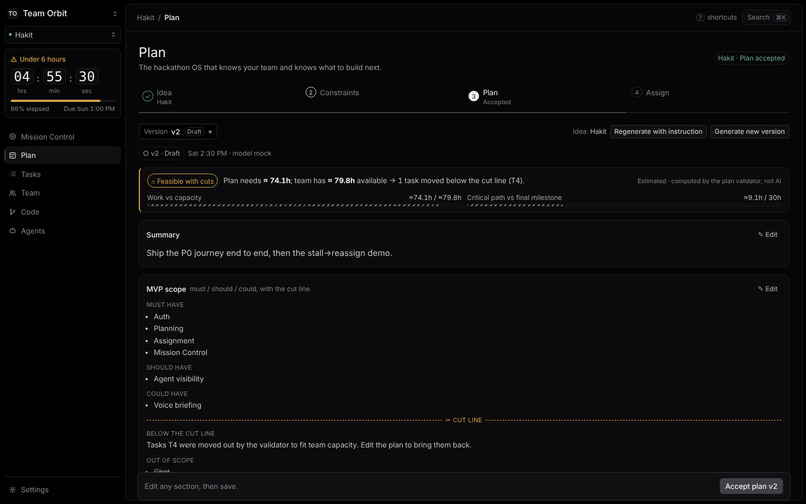The width and height of the screenshot is (806, 504).
Task: Click the Plan breadcrumb text
Action: [172, 17]
